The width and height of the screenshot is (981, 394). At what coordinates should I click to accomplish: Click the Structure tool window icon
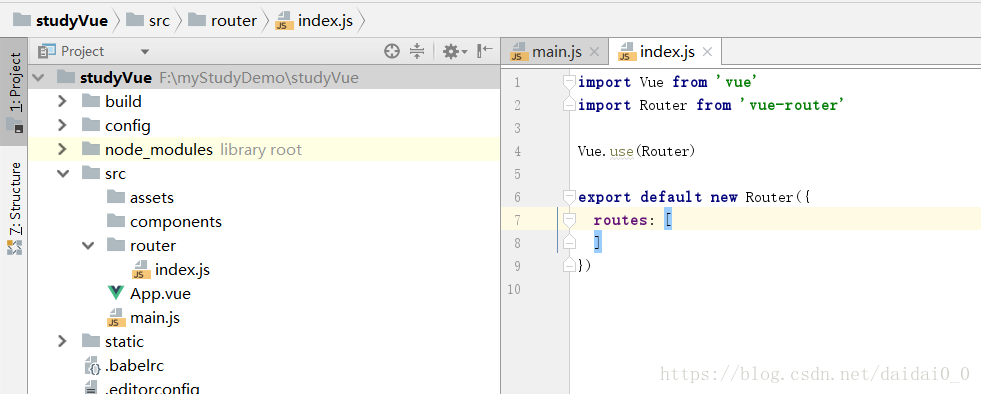(x=14, y=248)
